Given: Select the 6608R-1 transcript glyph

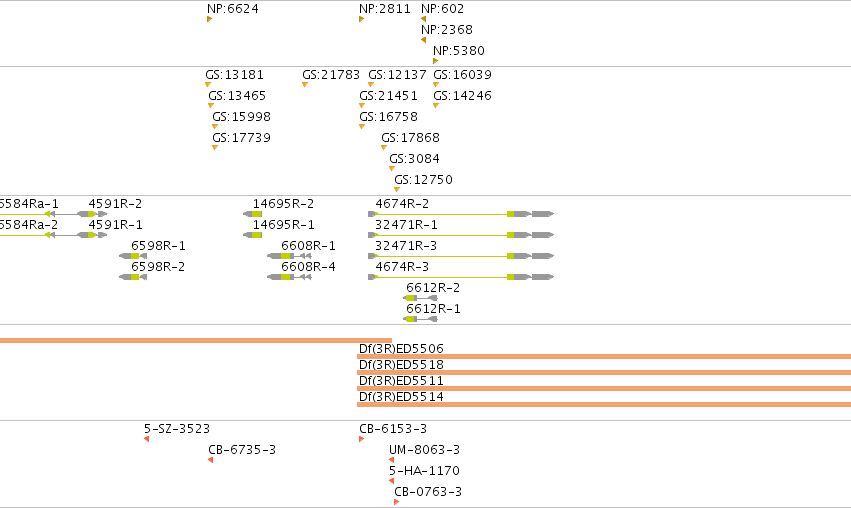Looking at the screenshot, I should 289,256.
